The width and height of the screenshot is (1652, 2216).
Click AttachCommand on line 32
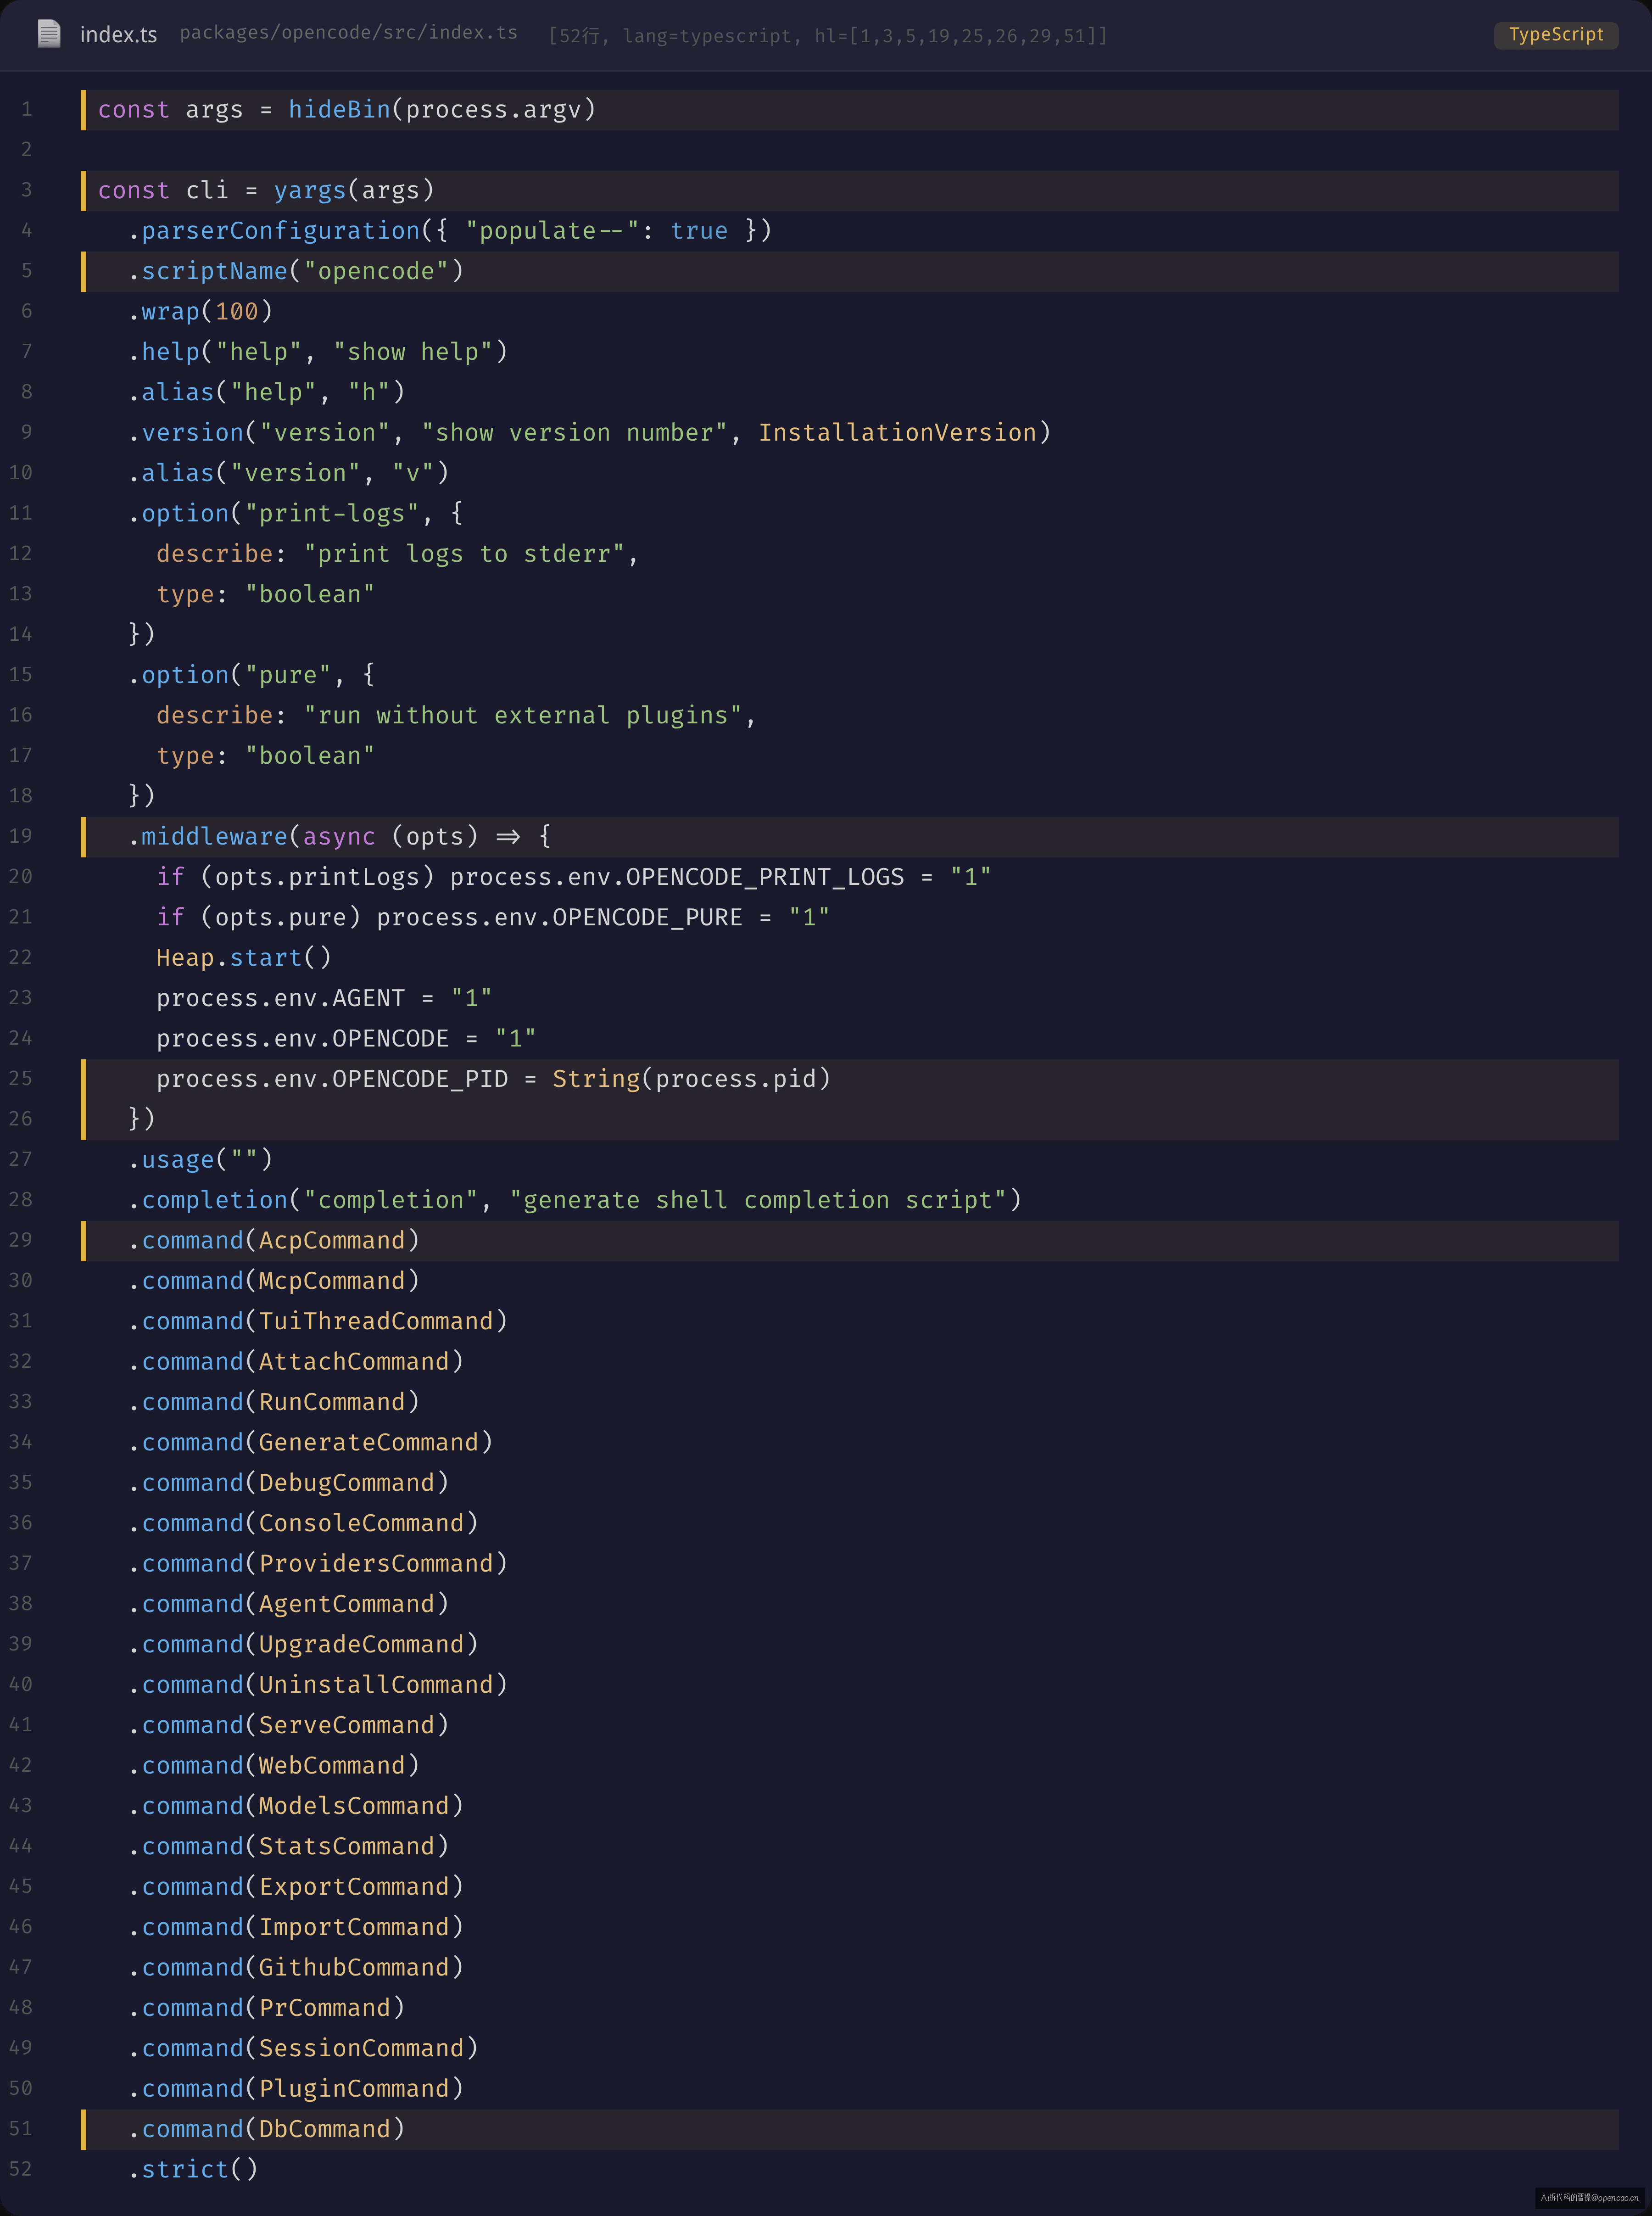pos(354,1362)
